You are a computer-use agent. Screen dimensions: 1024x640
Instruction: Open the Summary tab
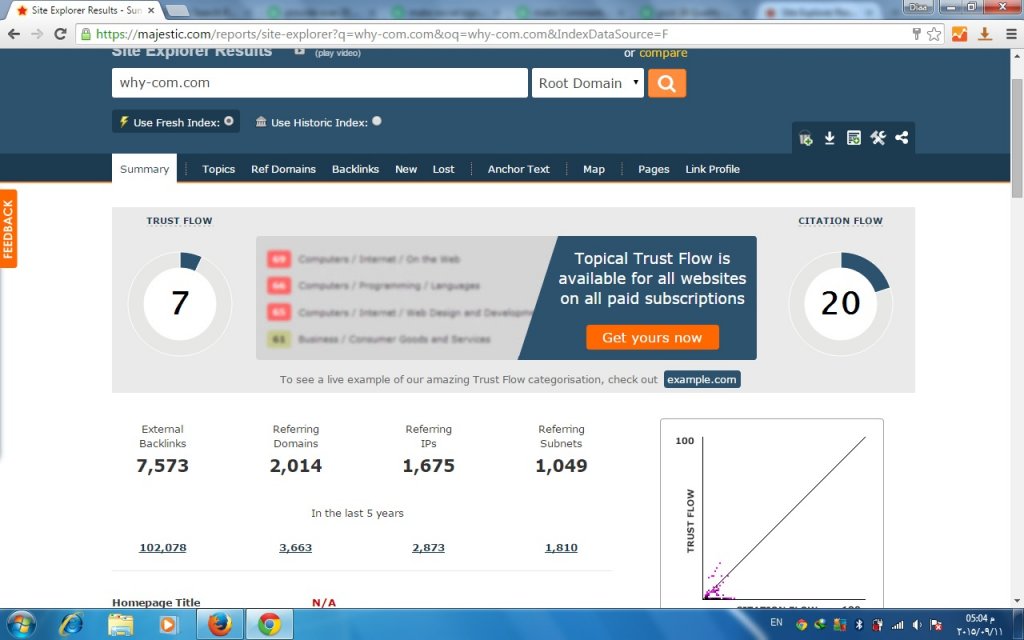coord(144,168)
